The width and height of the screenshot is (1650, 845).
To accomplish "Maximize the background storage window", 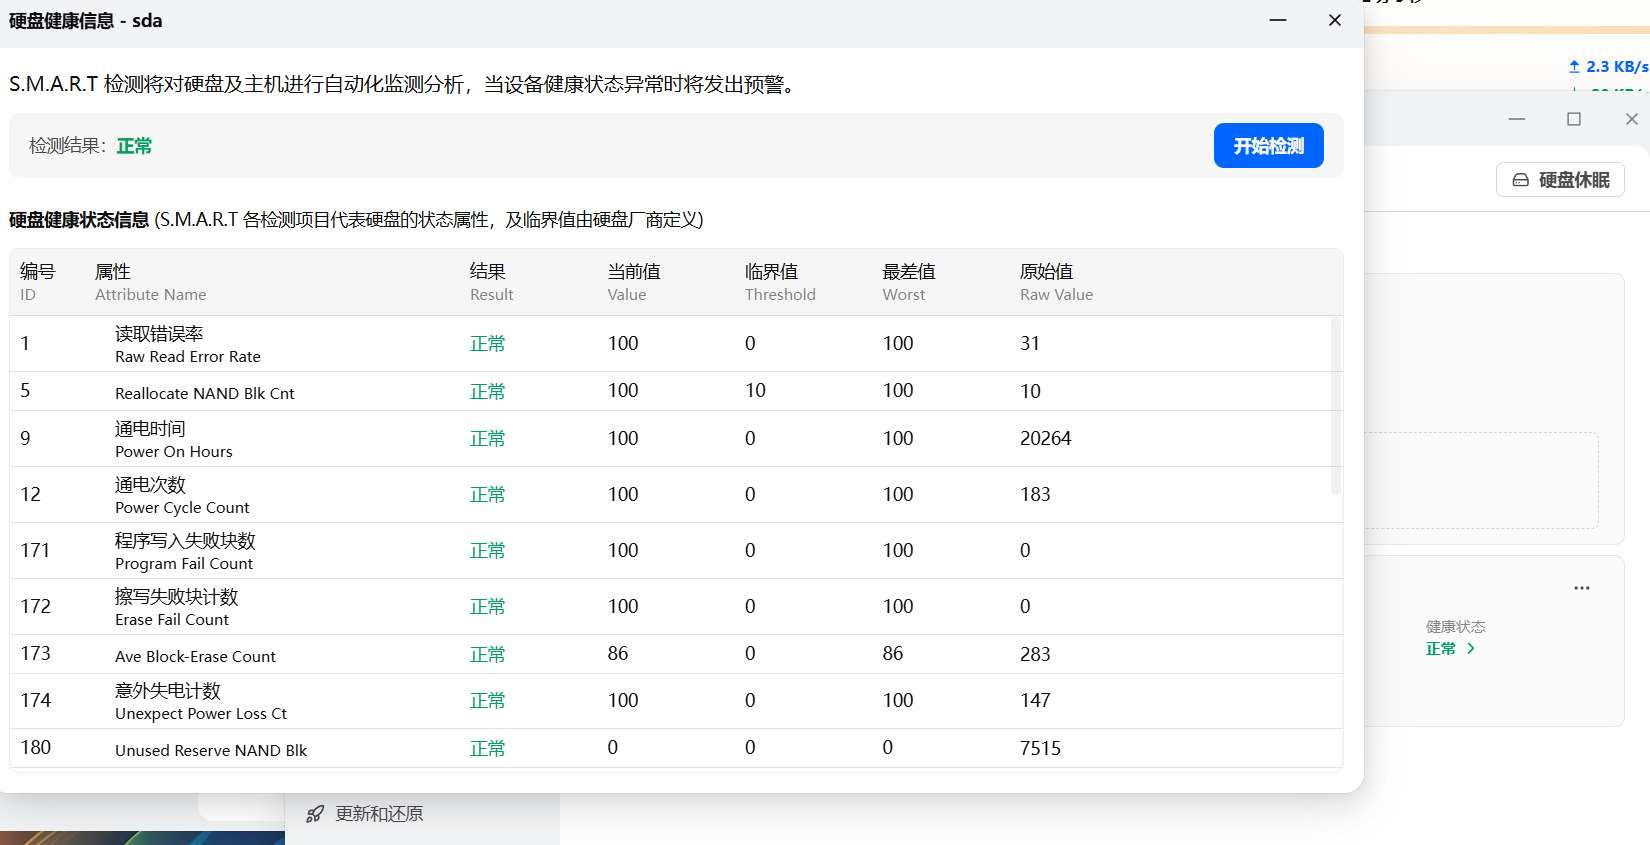I will coord(1574,119).
